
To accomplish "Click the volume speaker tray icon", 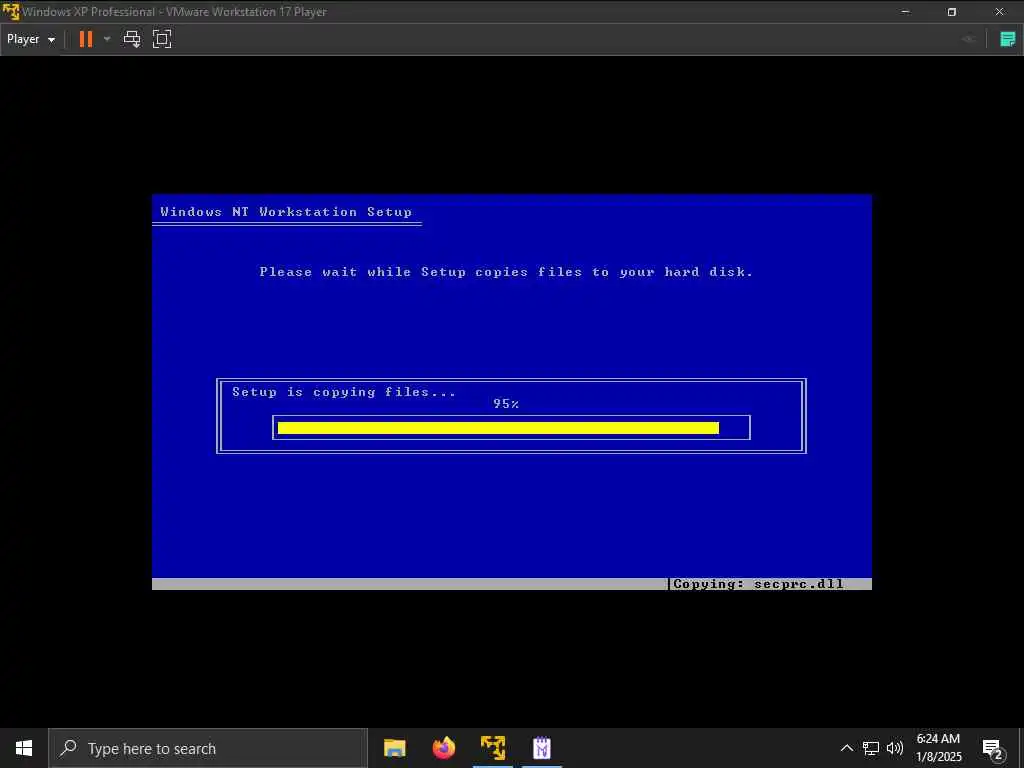I will 895,748.
